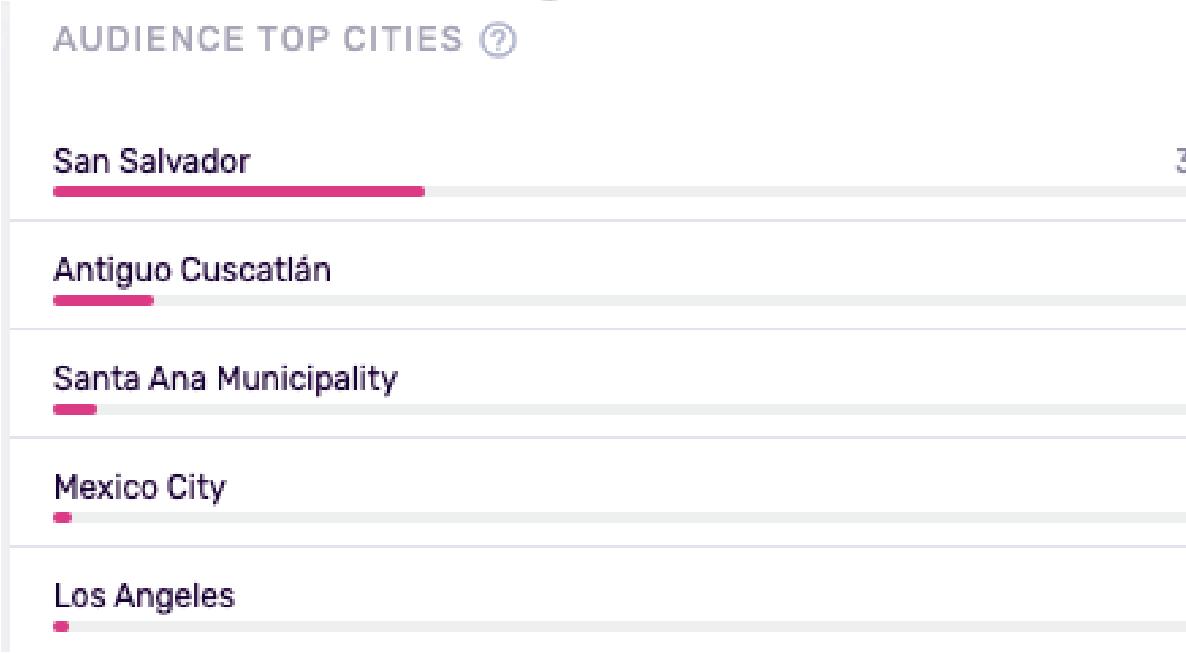Click Santa Ana Municipality's pink bar fill
Viewport: 1186px width, 653px height.
[75, 409]
